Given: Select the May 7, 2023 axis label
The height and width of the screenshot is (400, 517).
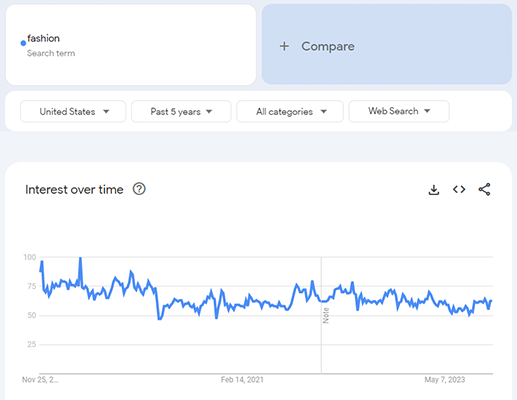Looking at the screenshot, I should pos(445,380).
